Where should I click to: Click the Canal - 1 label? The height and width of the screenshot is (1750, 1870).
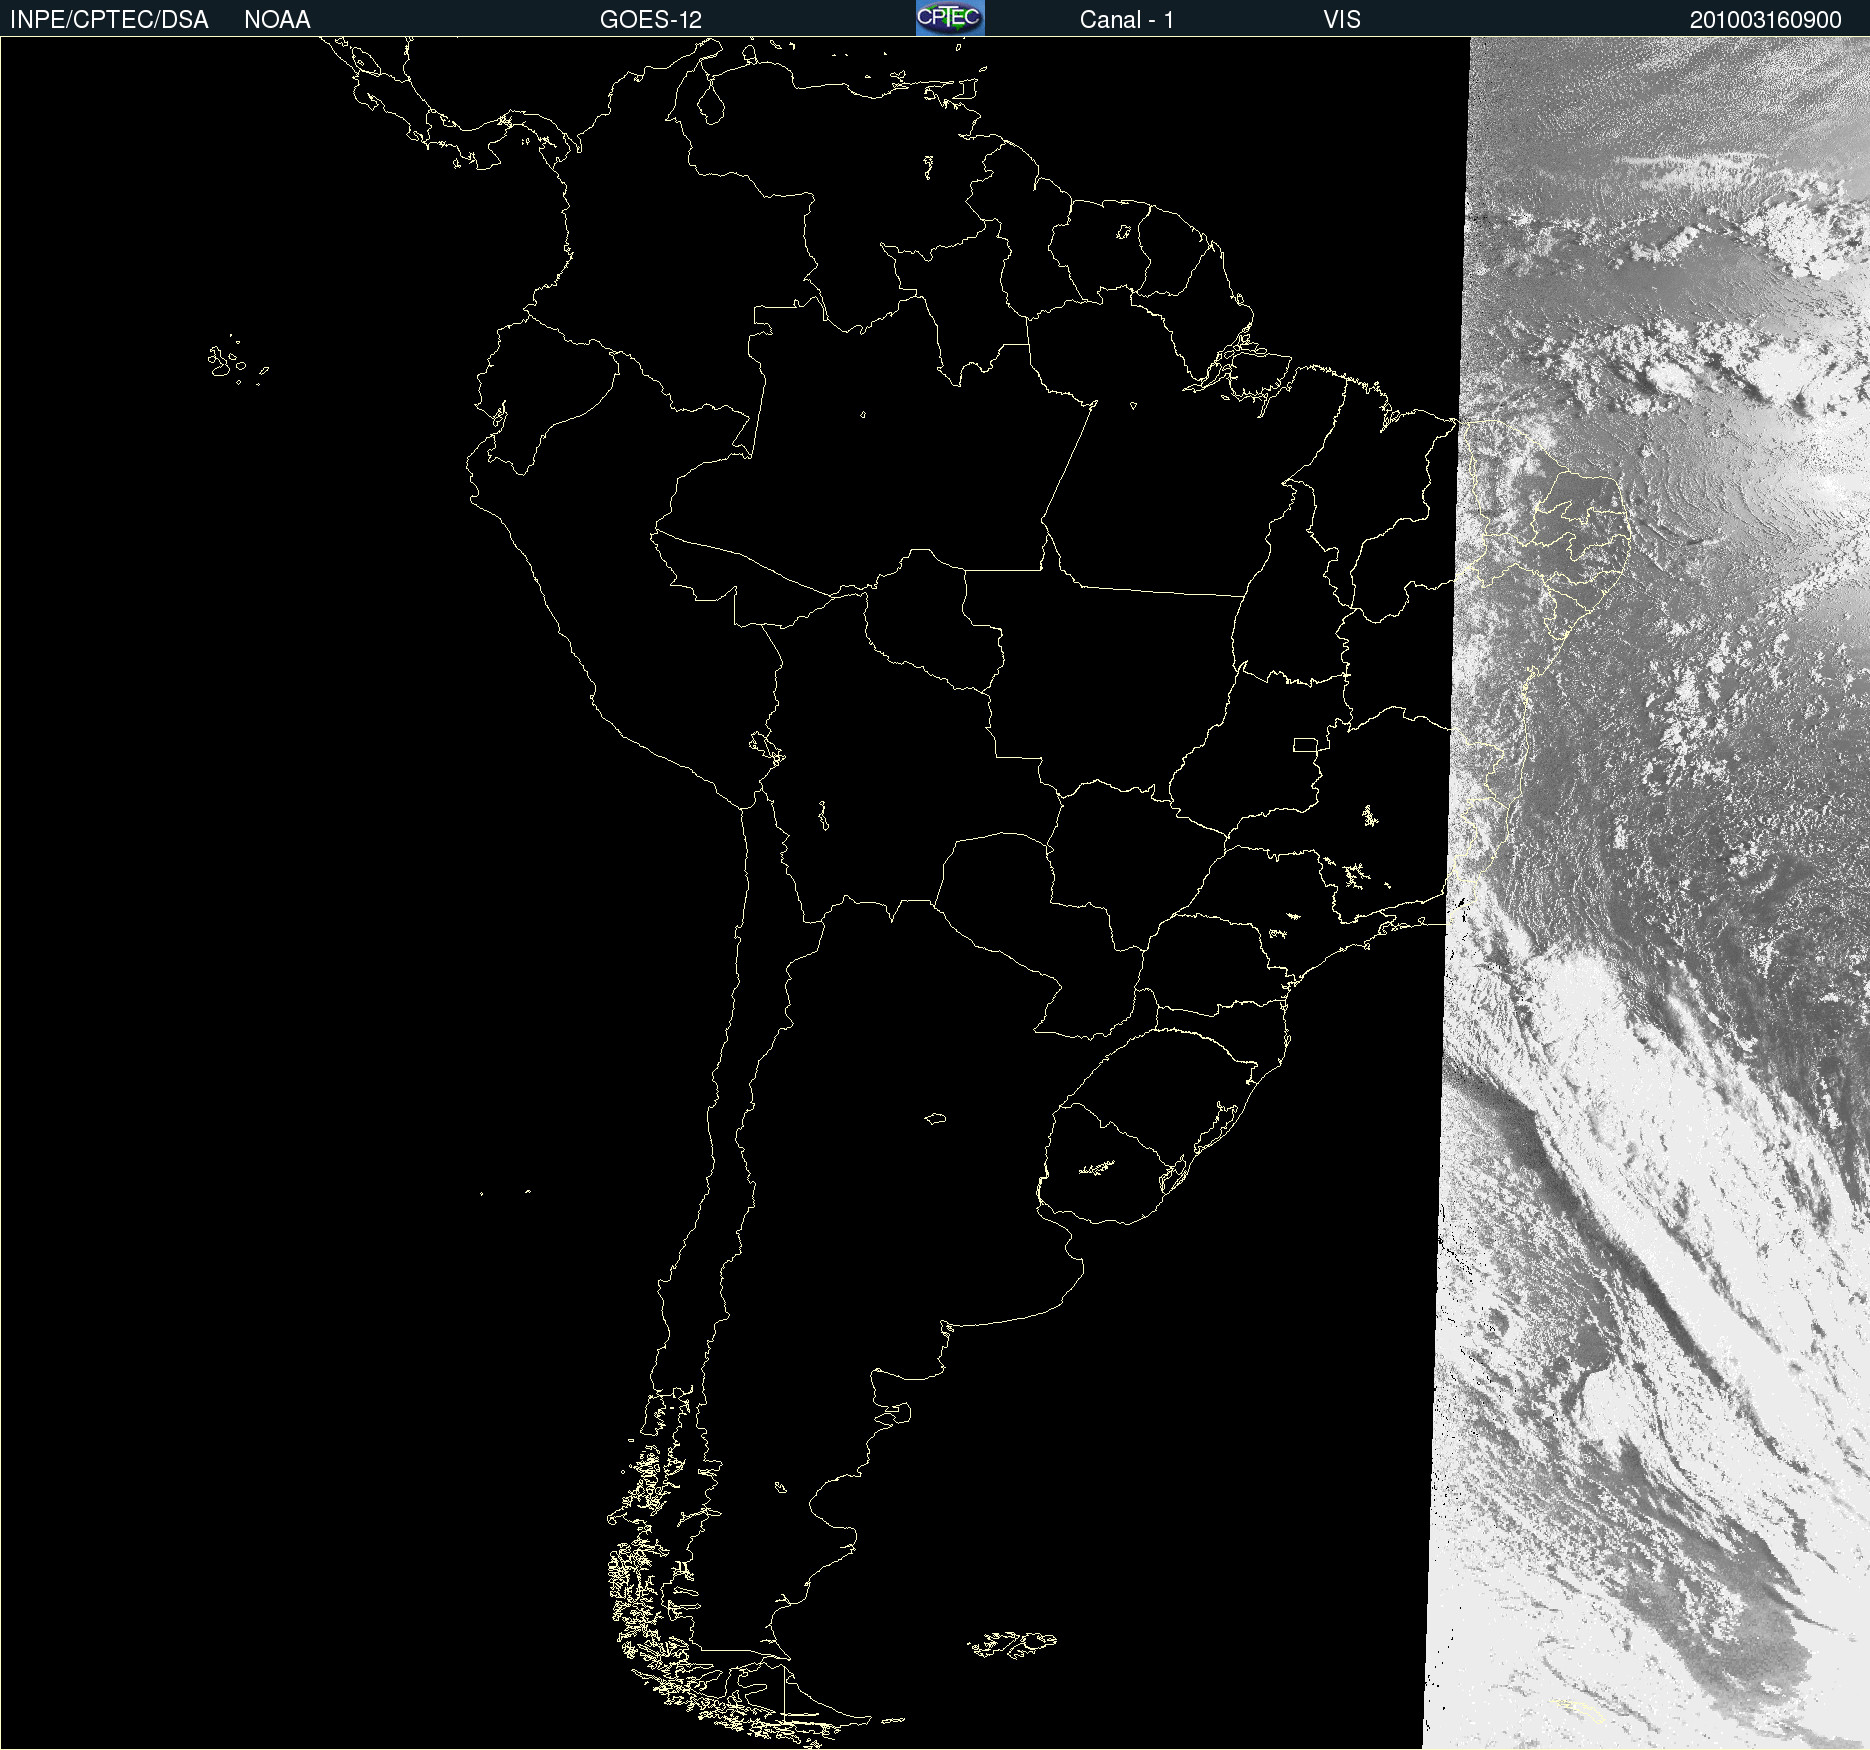pyautogui.click(x=1127, y=20)
